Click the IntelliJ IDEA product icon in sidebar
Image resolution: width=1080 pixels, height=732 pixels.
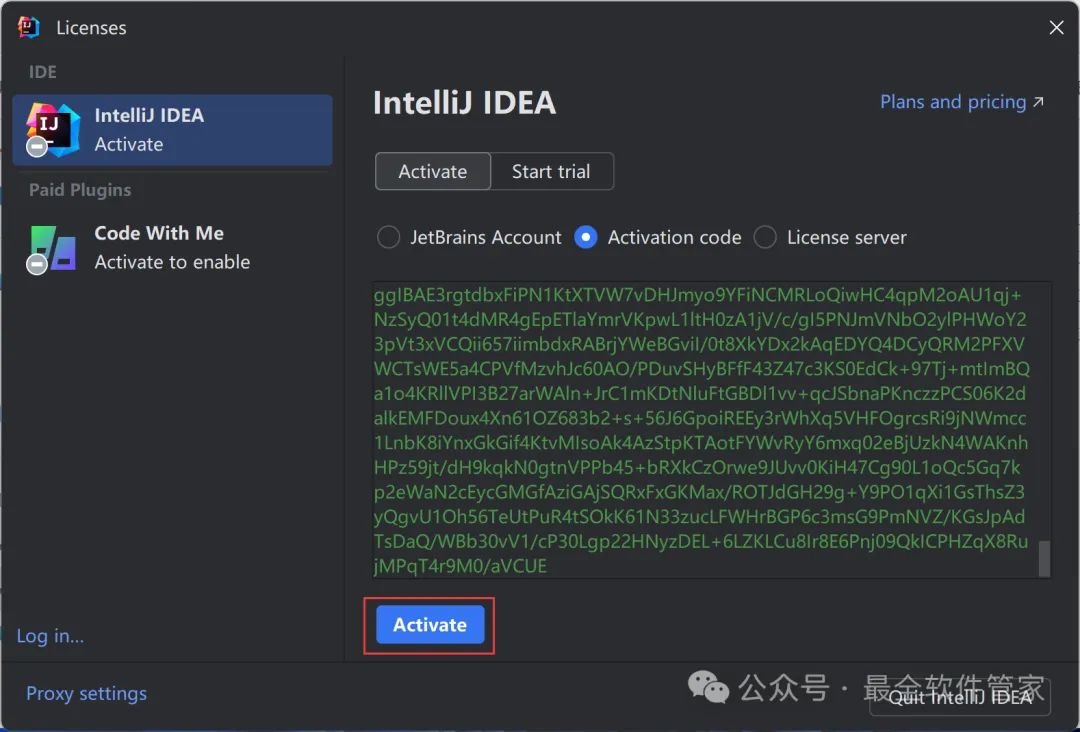tap(54, 129)
